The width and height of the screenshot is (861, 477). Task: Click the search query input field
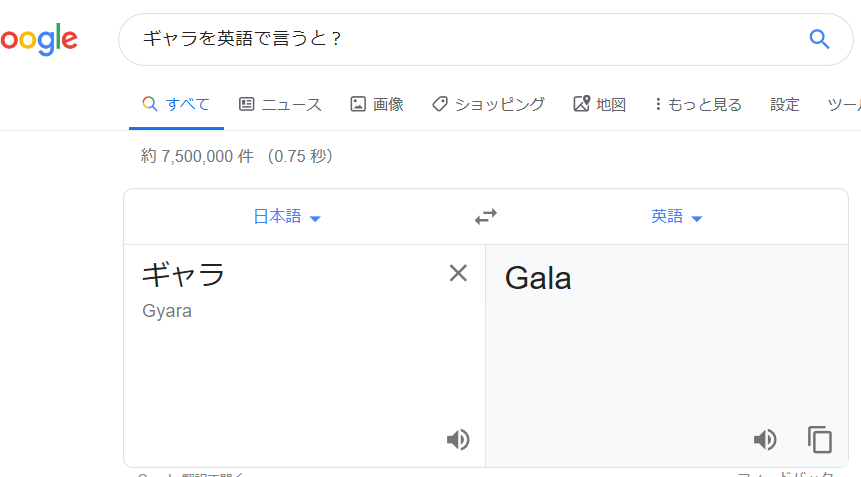[460, 40]
